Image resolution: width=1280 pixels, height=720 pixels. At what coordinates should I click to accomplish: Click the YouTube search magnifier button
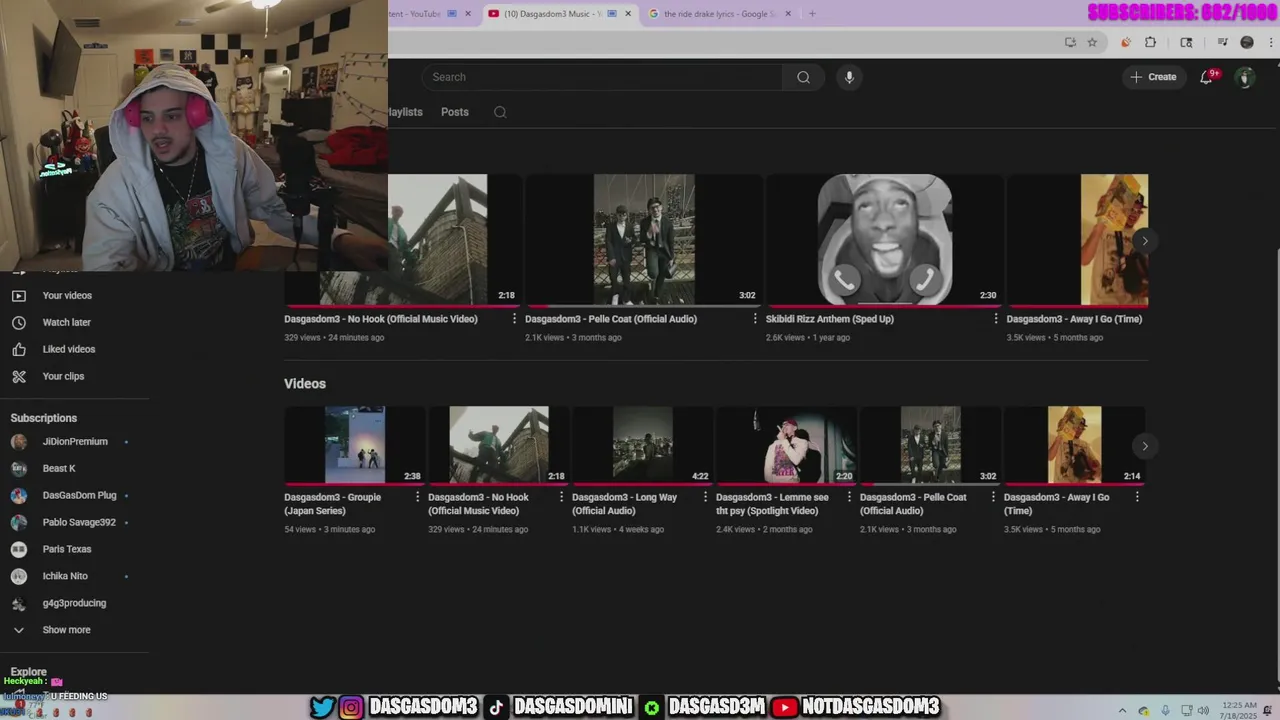(x=803, y=77)
